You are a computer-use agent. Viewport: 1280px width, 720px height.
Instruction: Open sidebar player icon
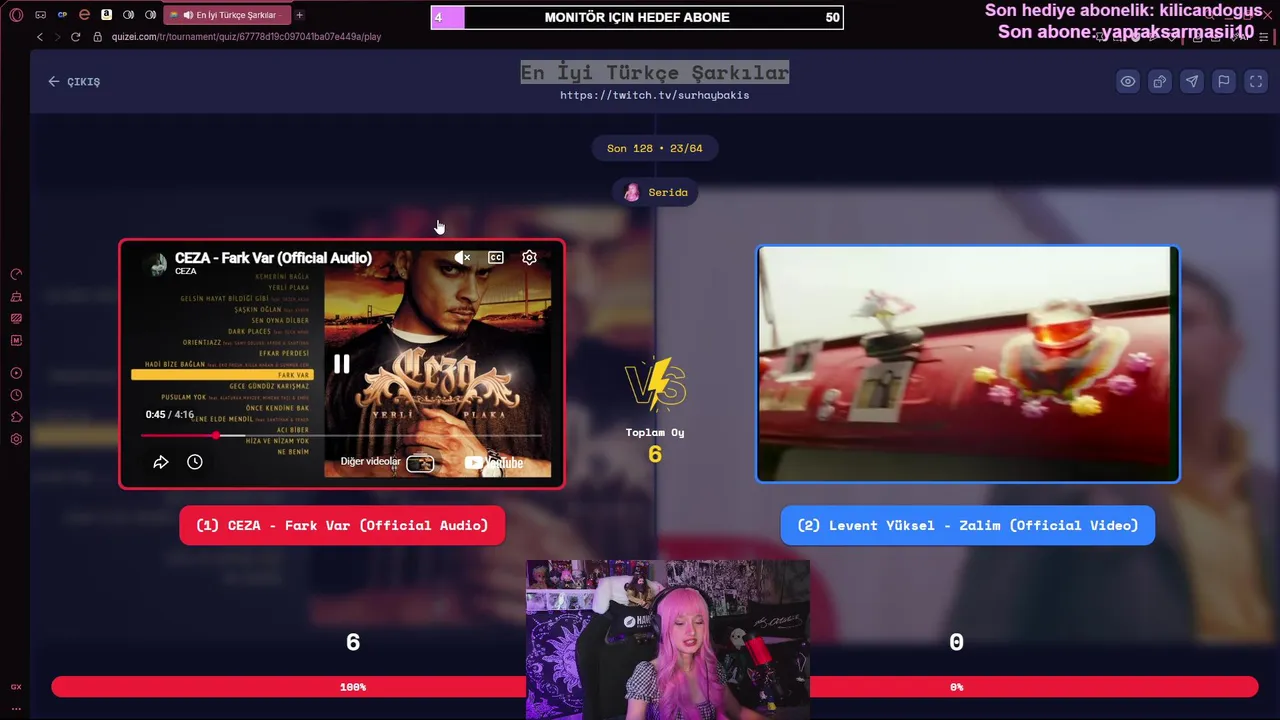16,373
